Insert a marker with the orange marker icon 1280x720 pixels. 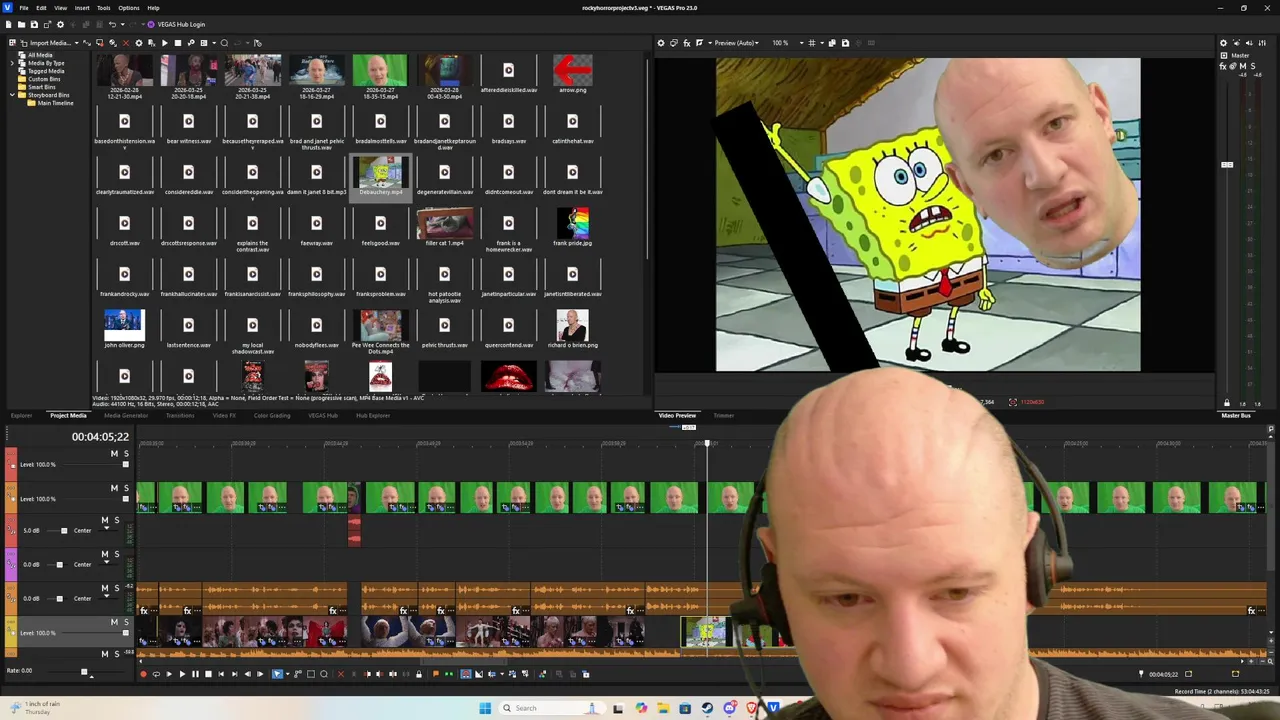[x=435, y=674]
